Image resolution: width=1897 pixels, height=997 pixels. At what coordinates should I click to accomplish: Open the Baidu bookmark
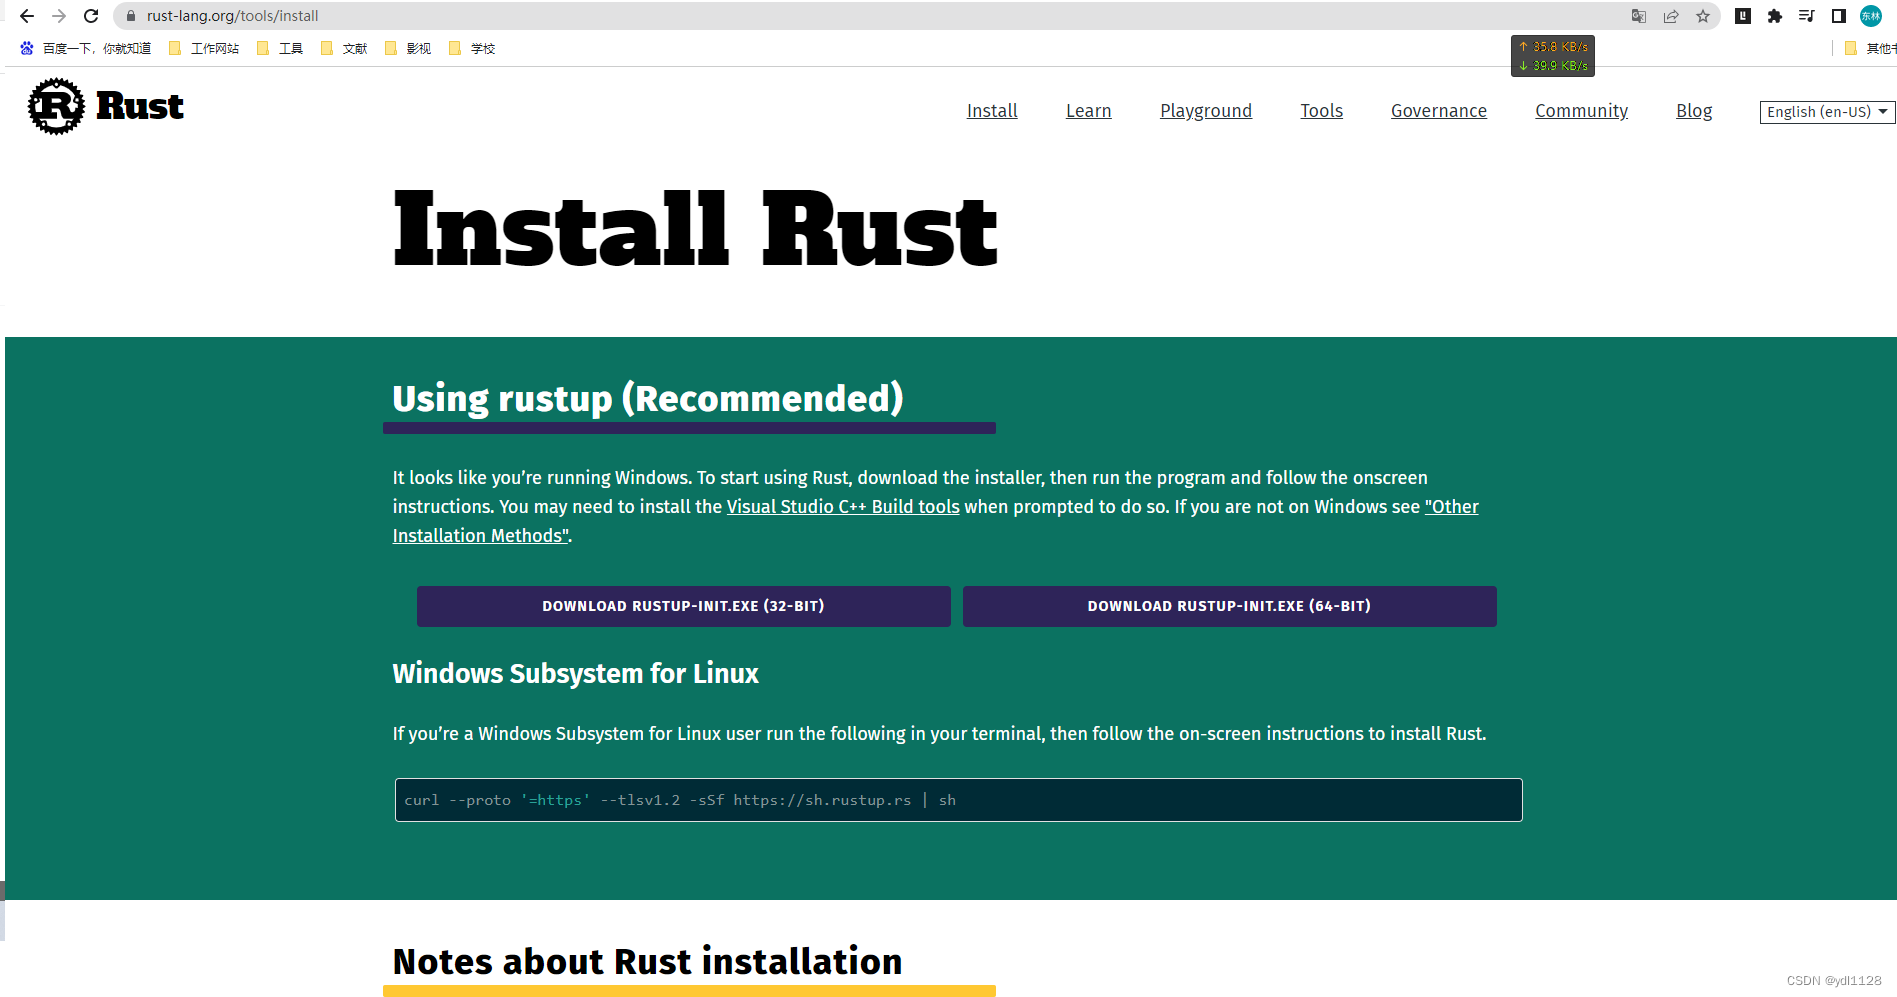click(x=85, y=48)
